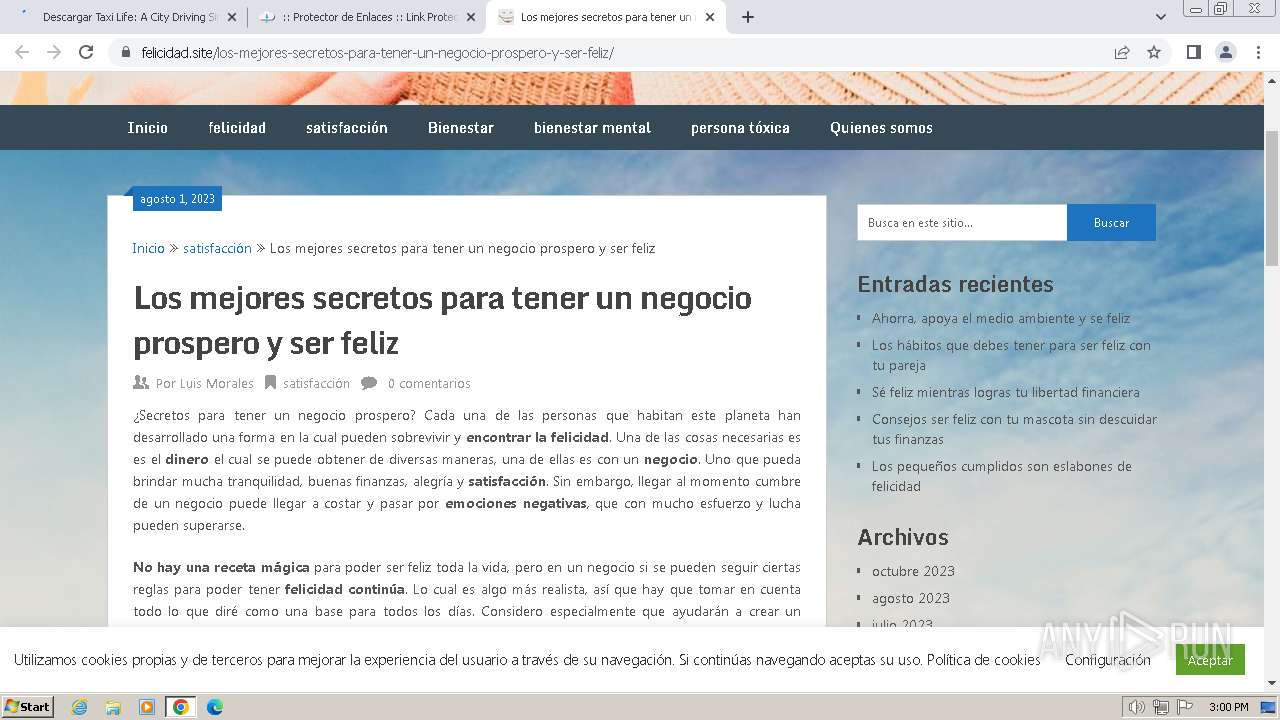
Task: Click the Buscar search button
Action: 1111,223
